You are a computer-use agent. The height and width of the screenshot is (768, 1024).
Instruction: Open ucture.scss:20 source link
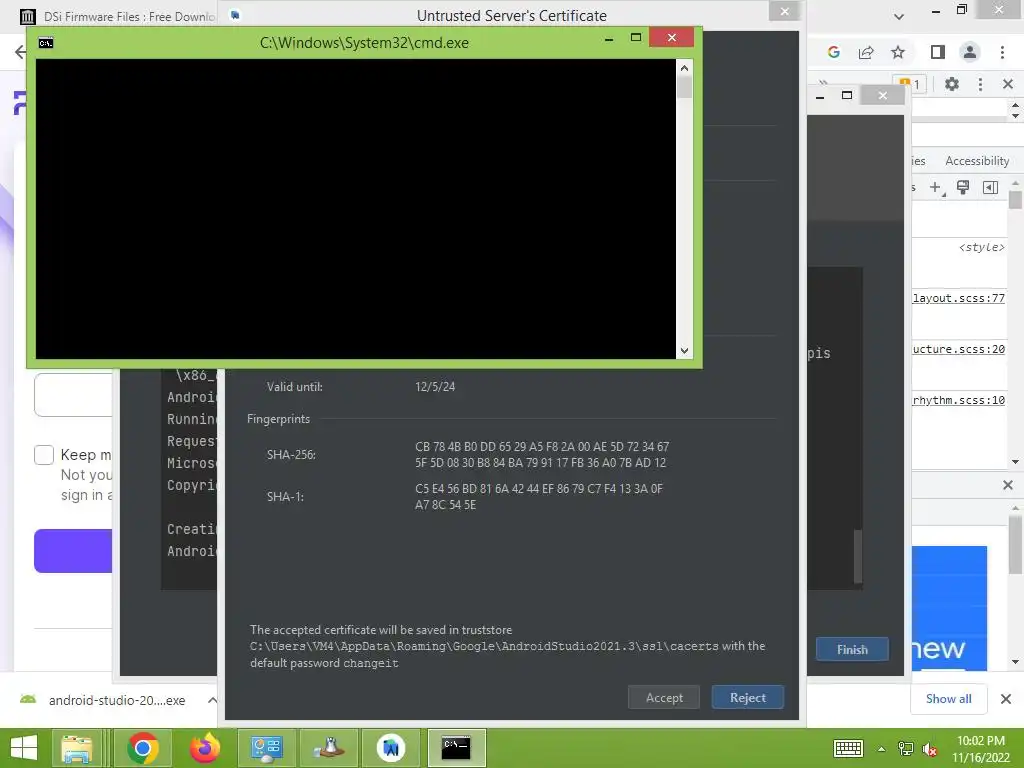(959, 349)
